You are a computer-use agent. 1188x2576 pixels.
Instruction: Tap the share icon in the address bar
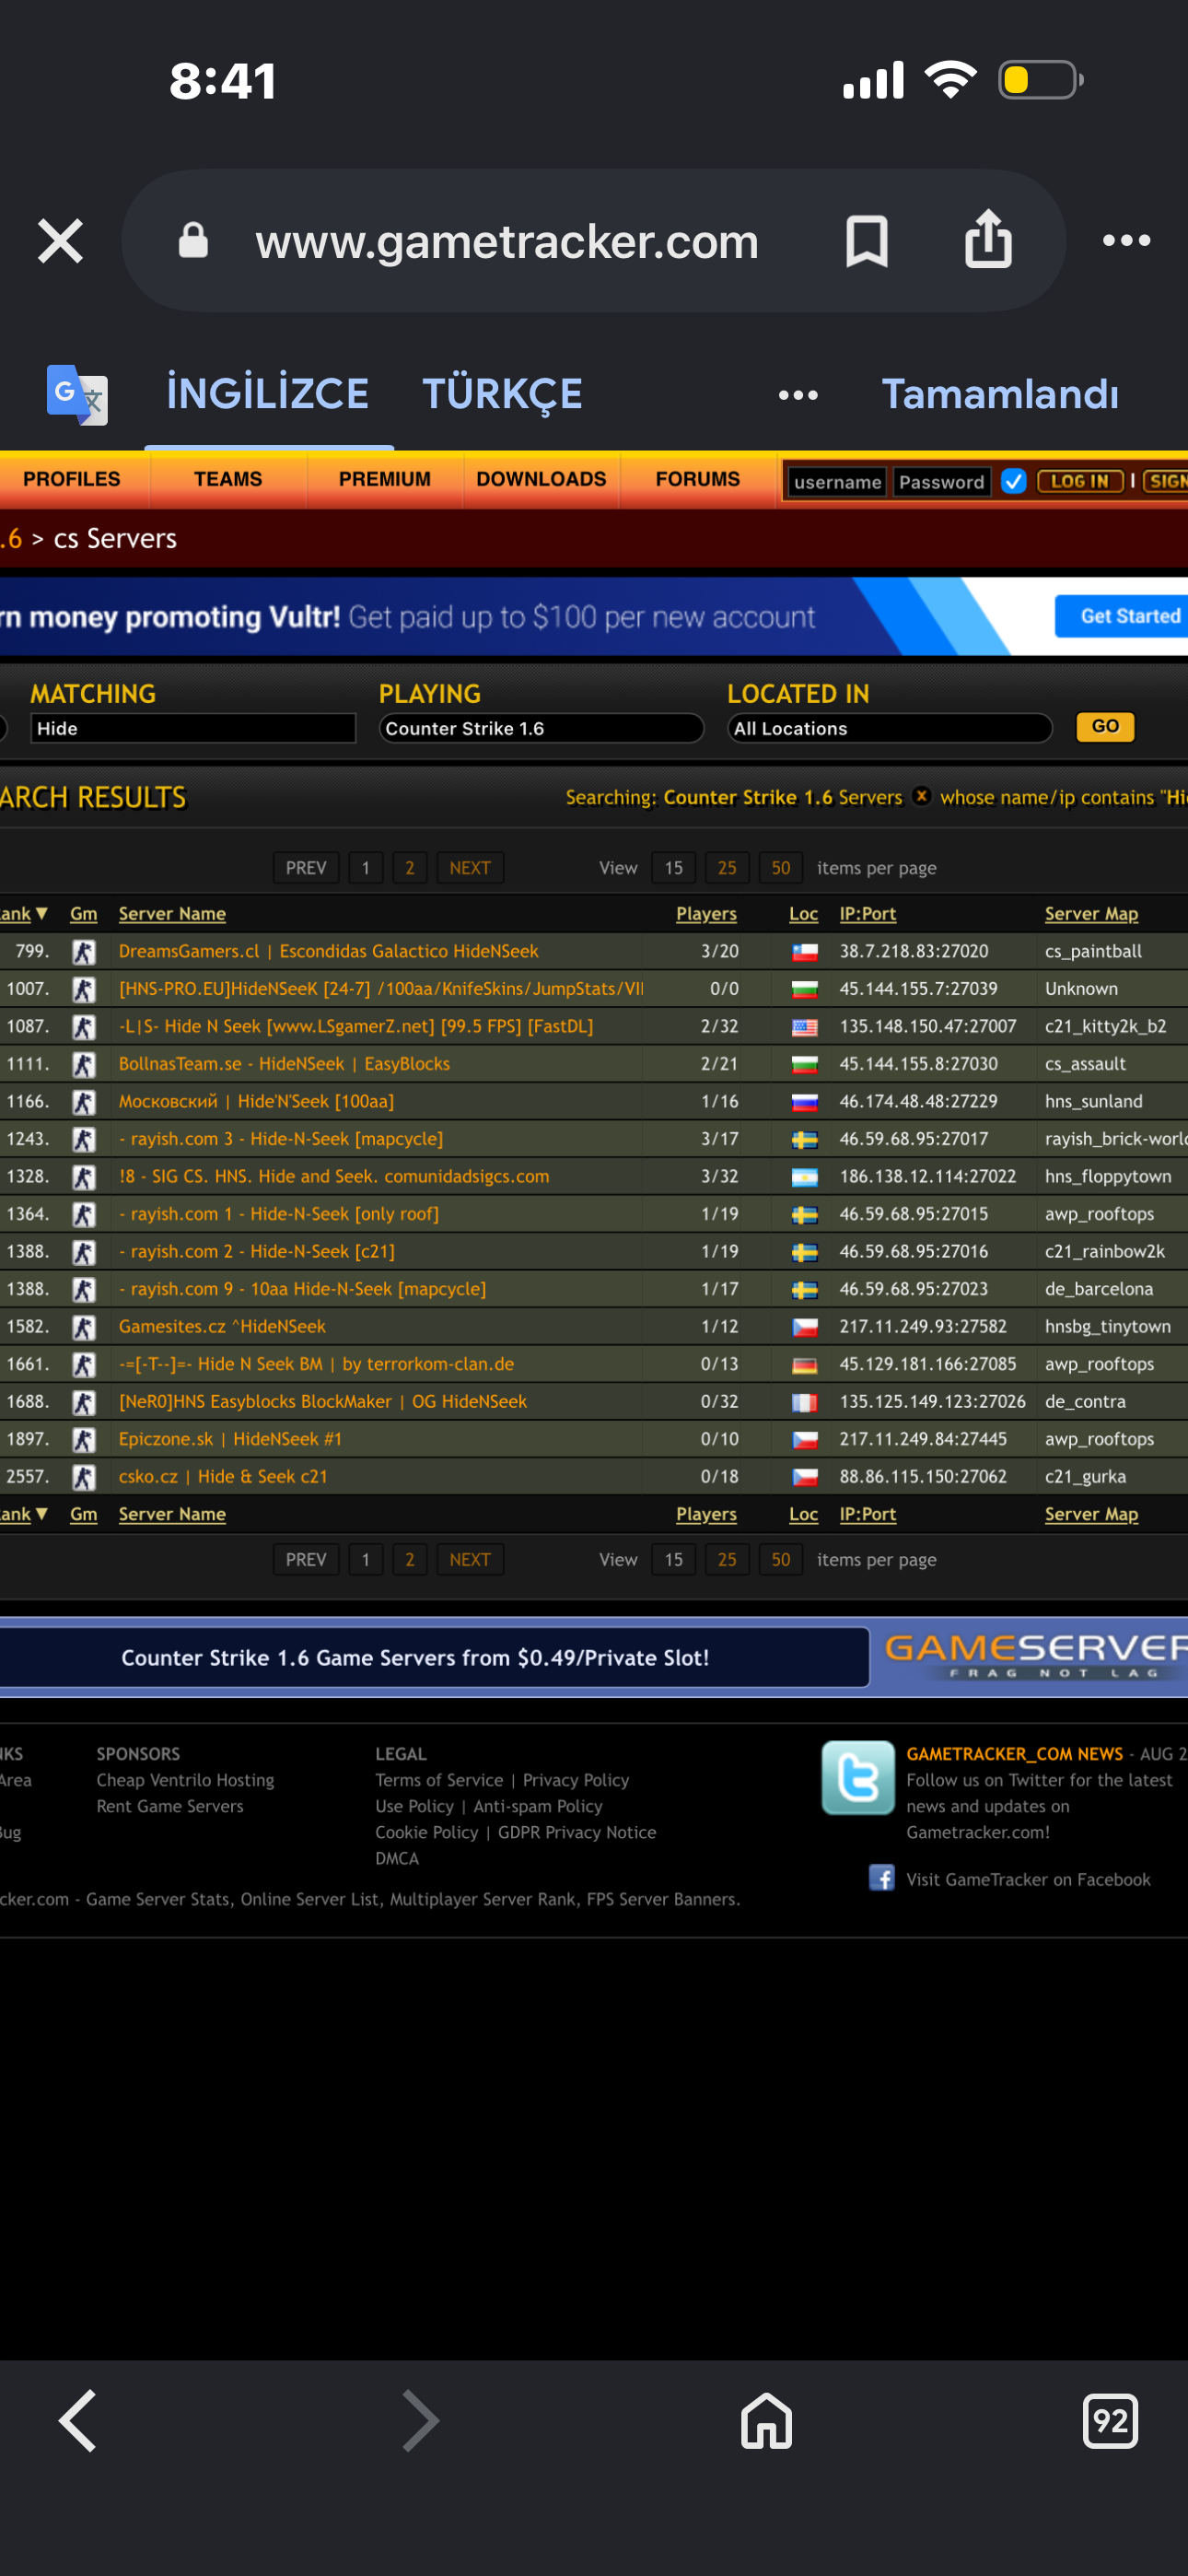[988, 239]
